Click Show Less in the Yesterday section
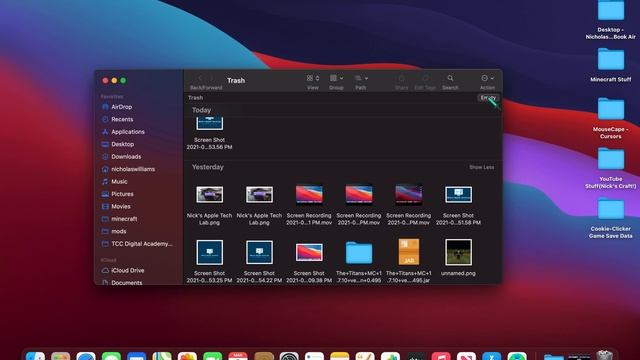The image size is (640, 360). 481,167
